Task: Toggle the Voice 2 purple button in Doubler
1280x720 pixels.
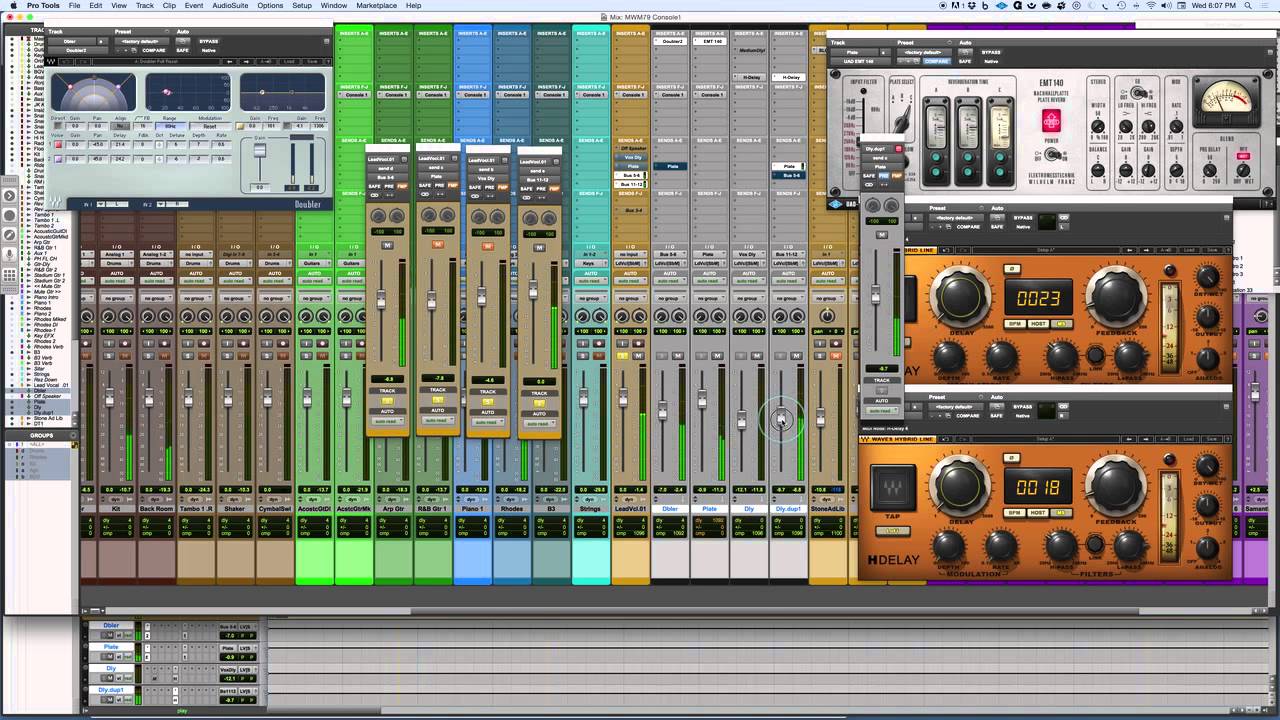Action: (57, 158)
